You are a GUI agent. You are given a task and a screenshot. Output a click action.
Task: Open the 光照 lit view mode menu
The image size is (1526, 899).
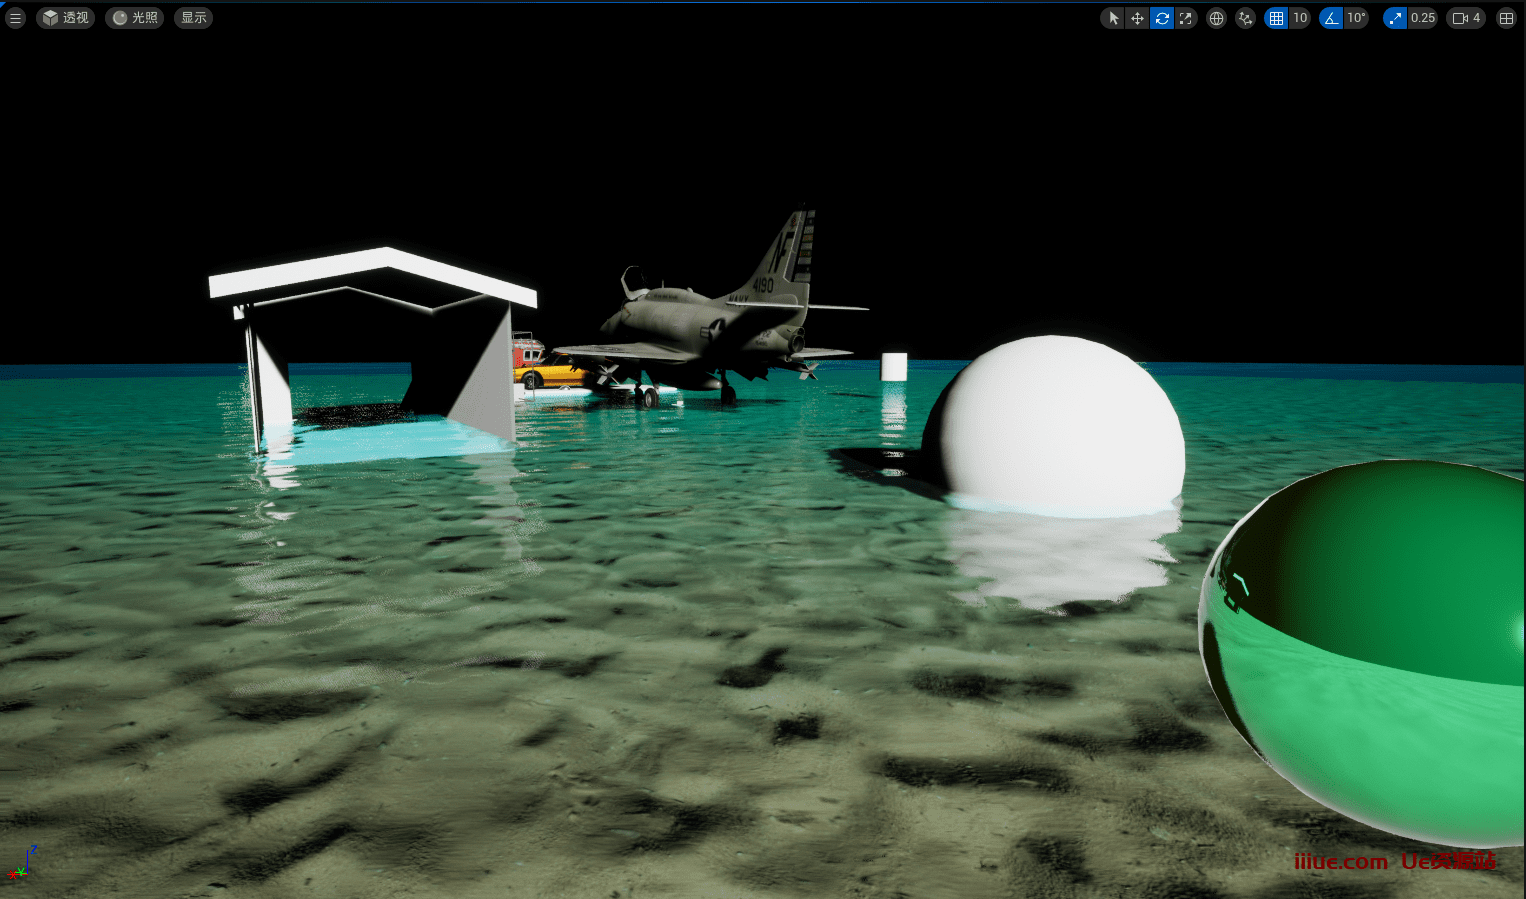click(x=135, y=18)
